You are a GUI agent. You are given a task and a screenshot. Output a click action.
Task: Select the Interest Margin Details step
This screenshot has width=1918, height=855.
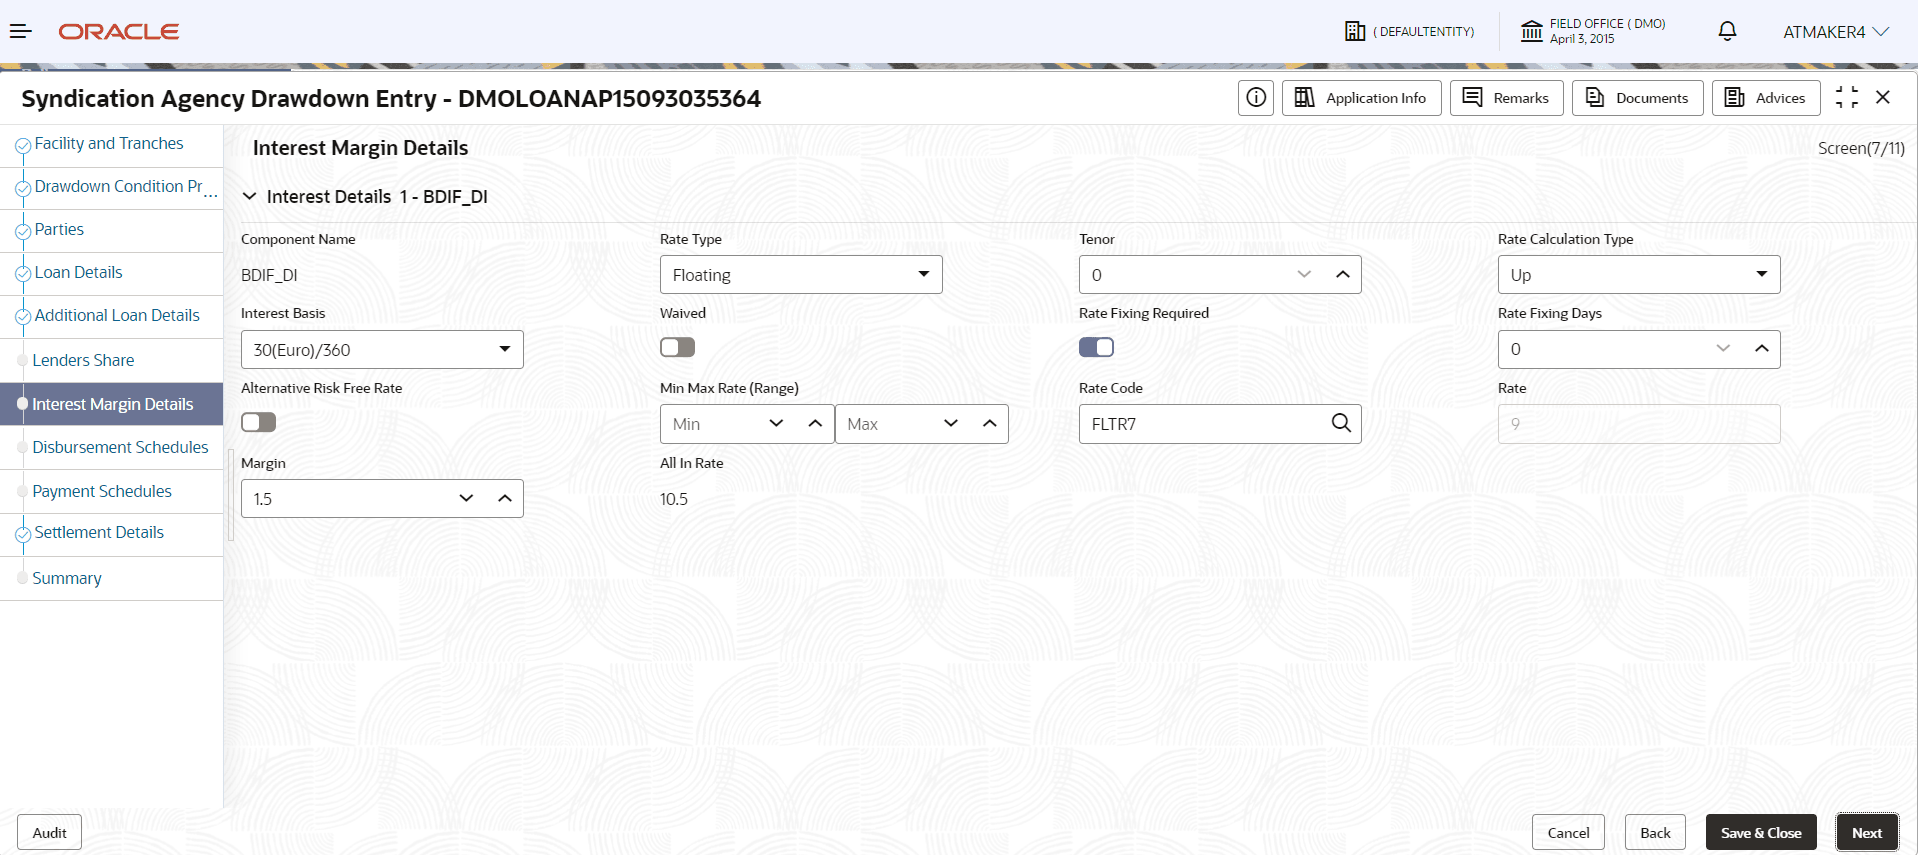click(112, 404)
